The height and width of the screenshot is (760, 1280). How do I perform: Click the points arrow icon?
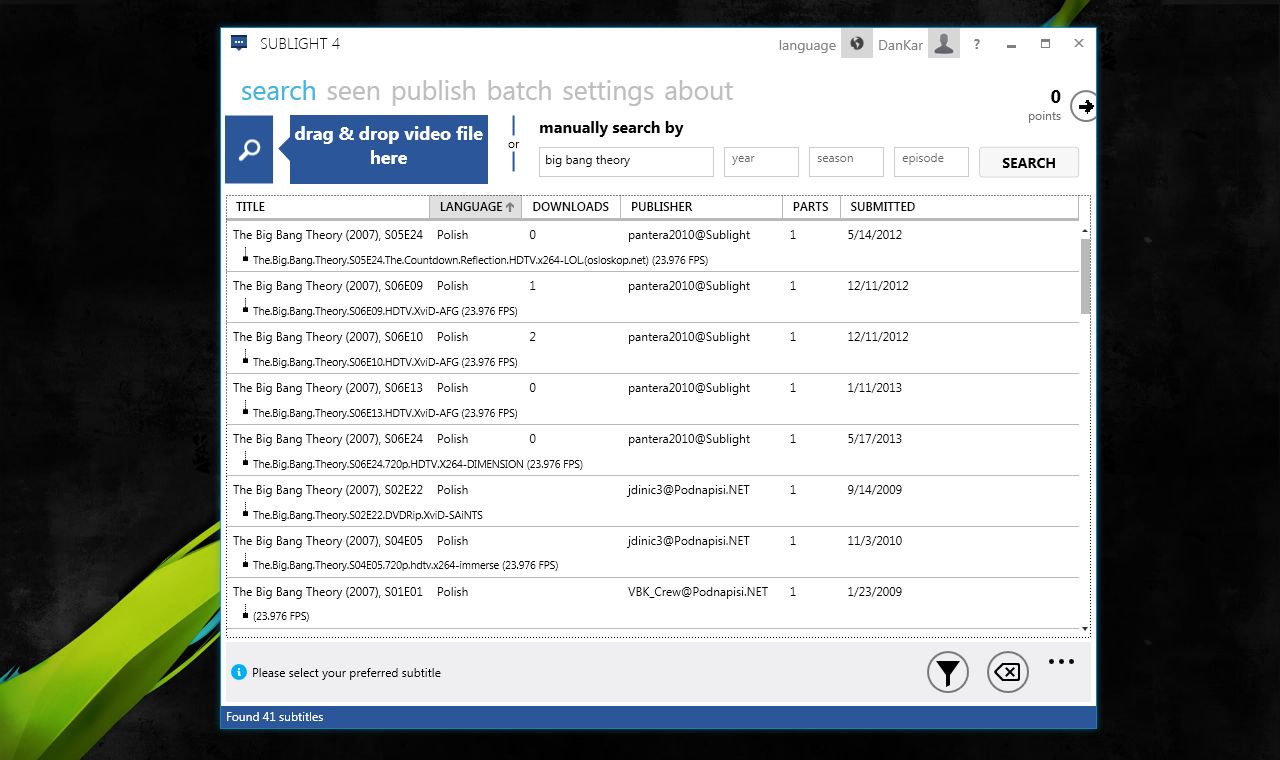point(1084,105)
